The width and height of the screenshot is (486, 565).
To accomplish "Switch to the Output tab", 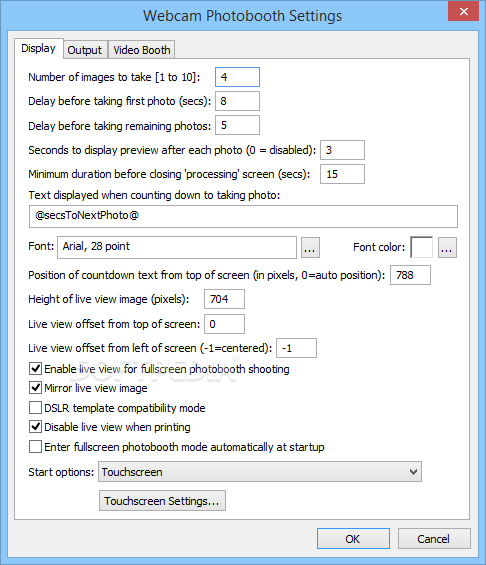I will coord(85,50).
